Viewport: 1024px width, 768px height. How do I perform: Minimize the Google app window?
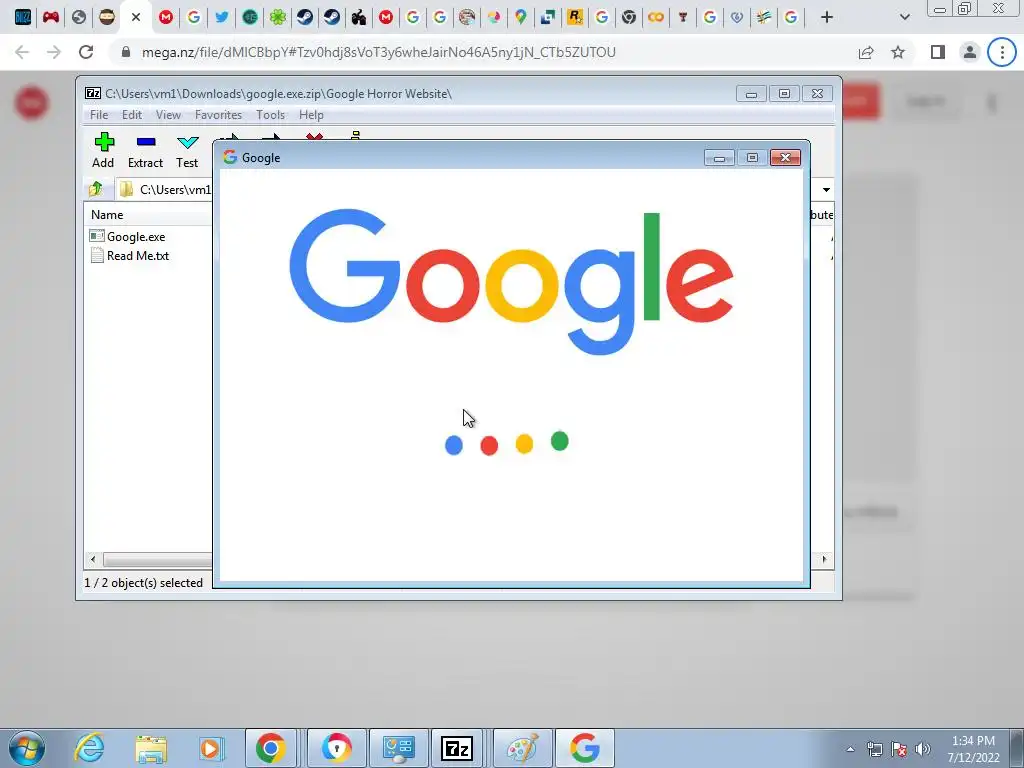tap(719, 158)
